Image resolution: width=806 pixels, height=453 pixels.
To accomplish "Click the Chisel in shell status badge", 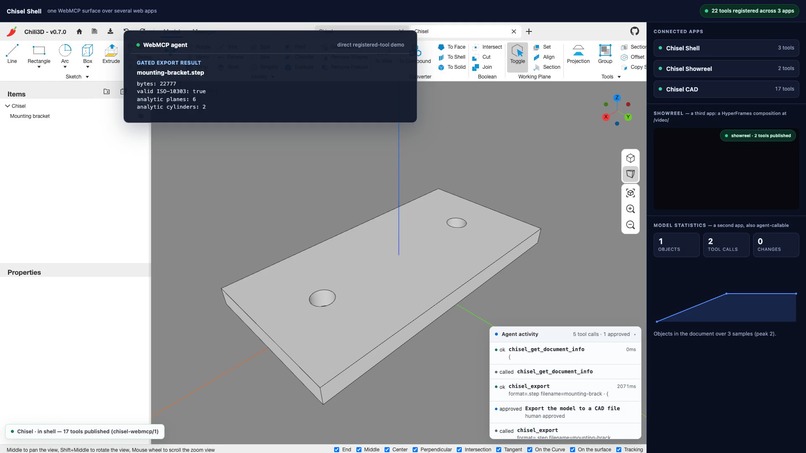I will click(x=85, y=431).
